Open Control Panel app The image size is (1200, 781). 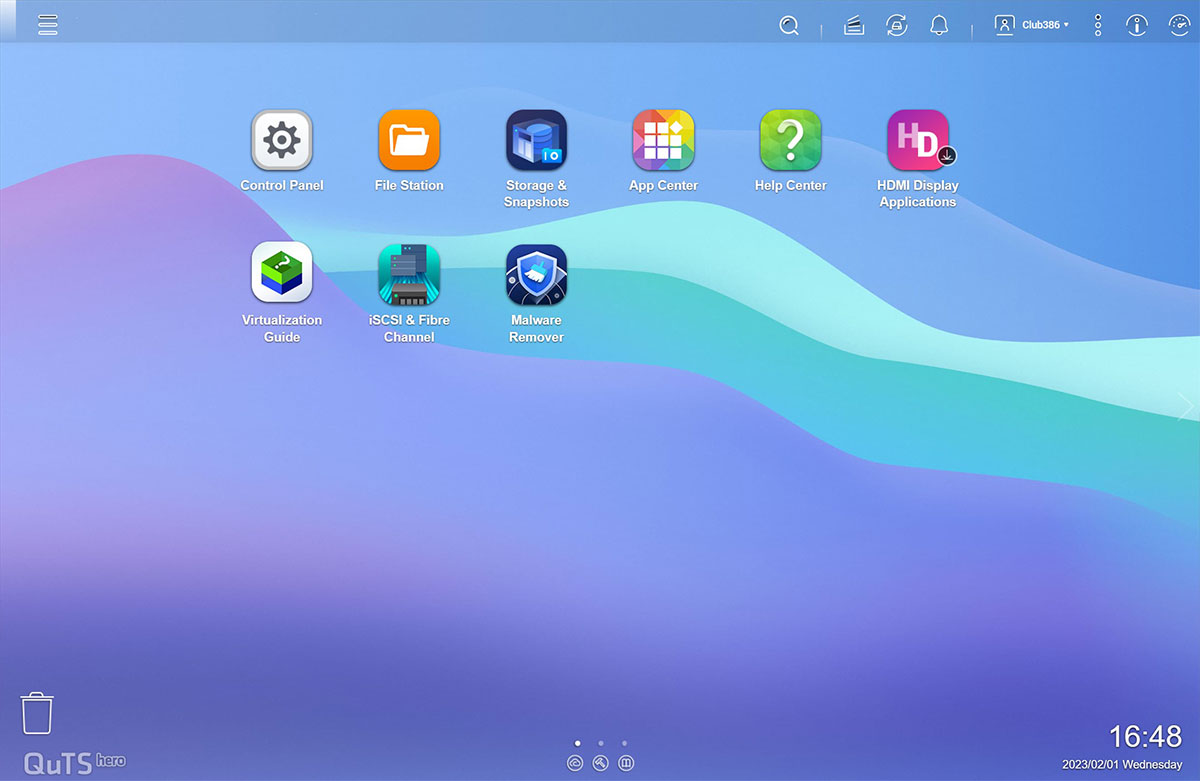[282, 141]
